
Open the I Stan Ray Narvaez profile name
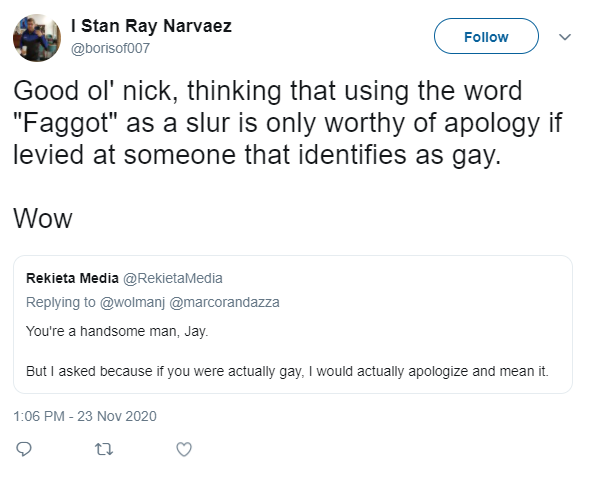coord(151,26)
